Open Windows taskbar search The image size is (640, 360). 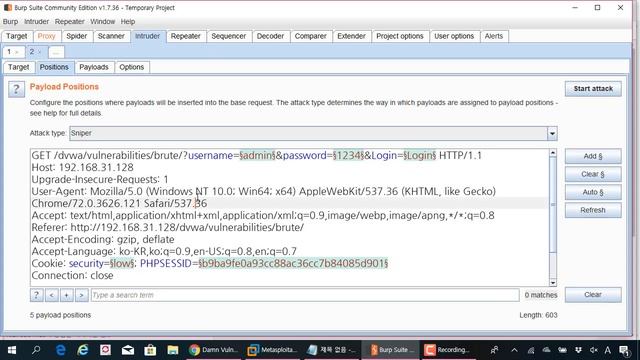pos(36,350)
